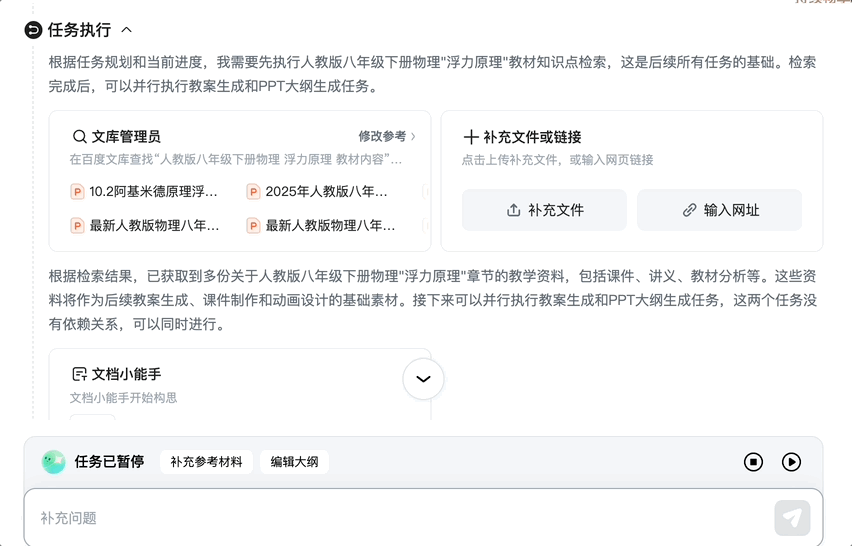Image resolution: width=852 pixels, height=546 pixels.
Task: Open the 修改参考 link
Action: coord(387,137)
